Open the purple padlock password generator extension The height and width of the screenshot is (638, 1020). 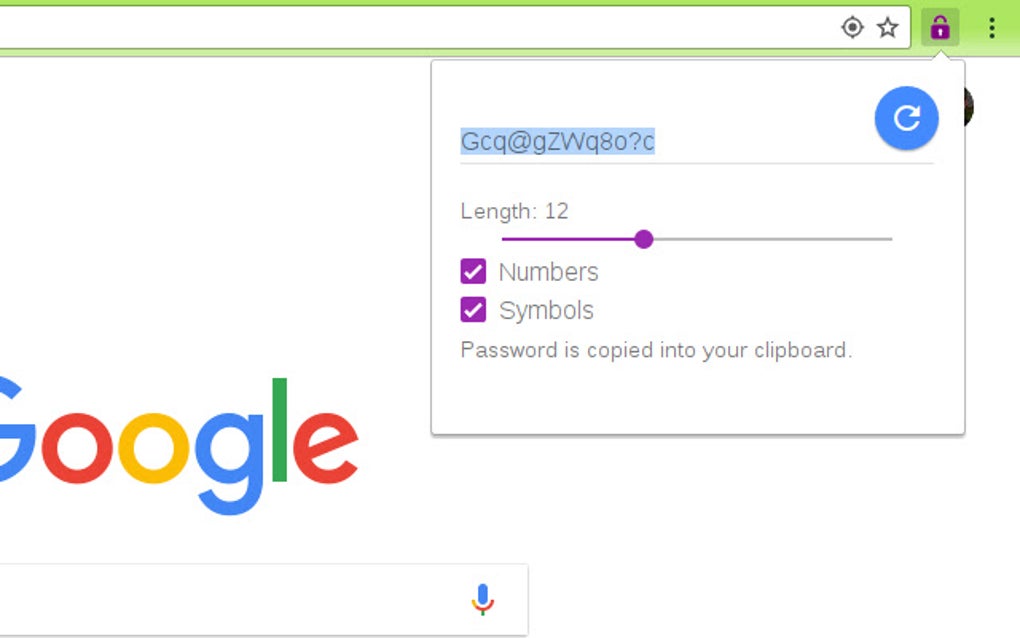(941, 27)
